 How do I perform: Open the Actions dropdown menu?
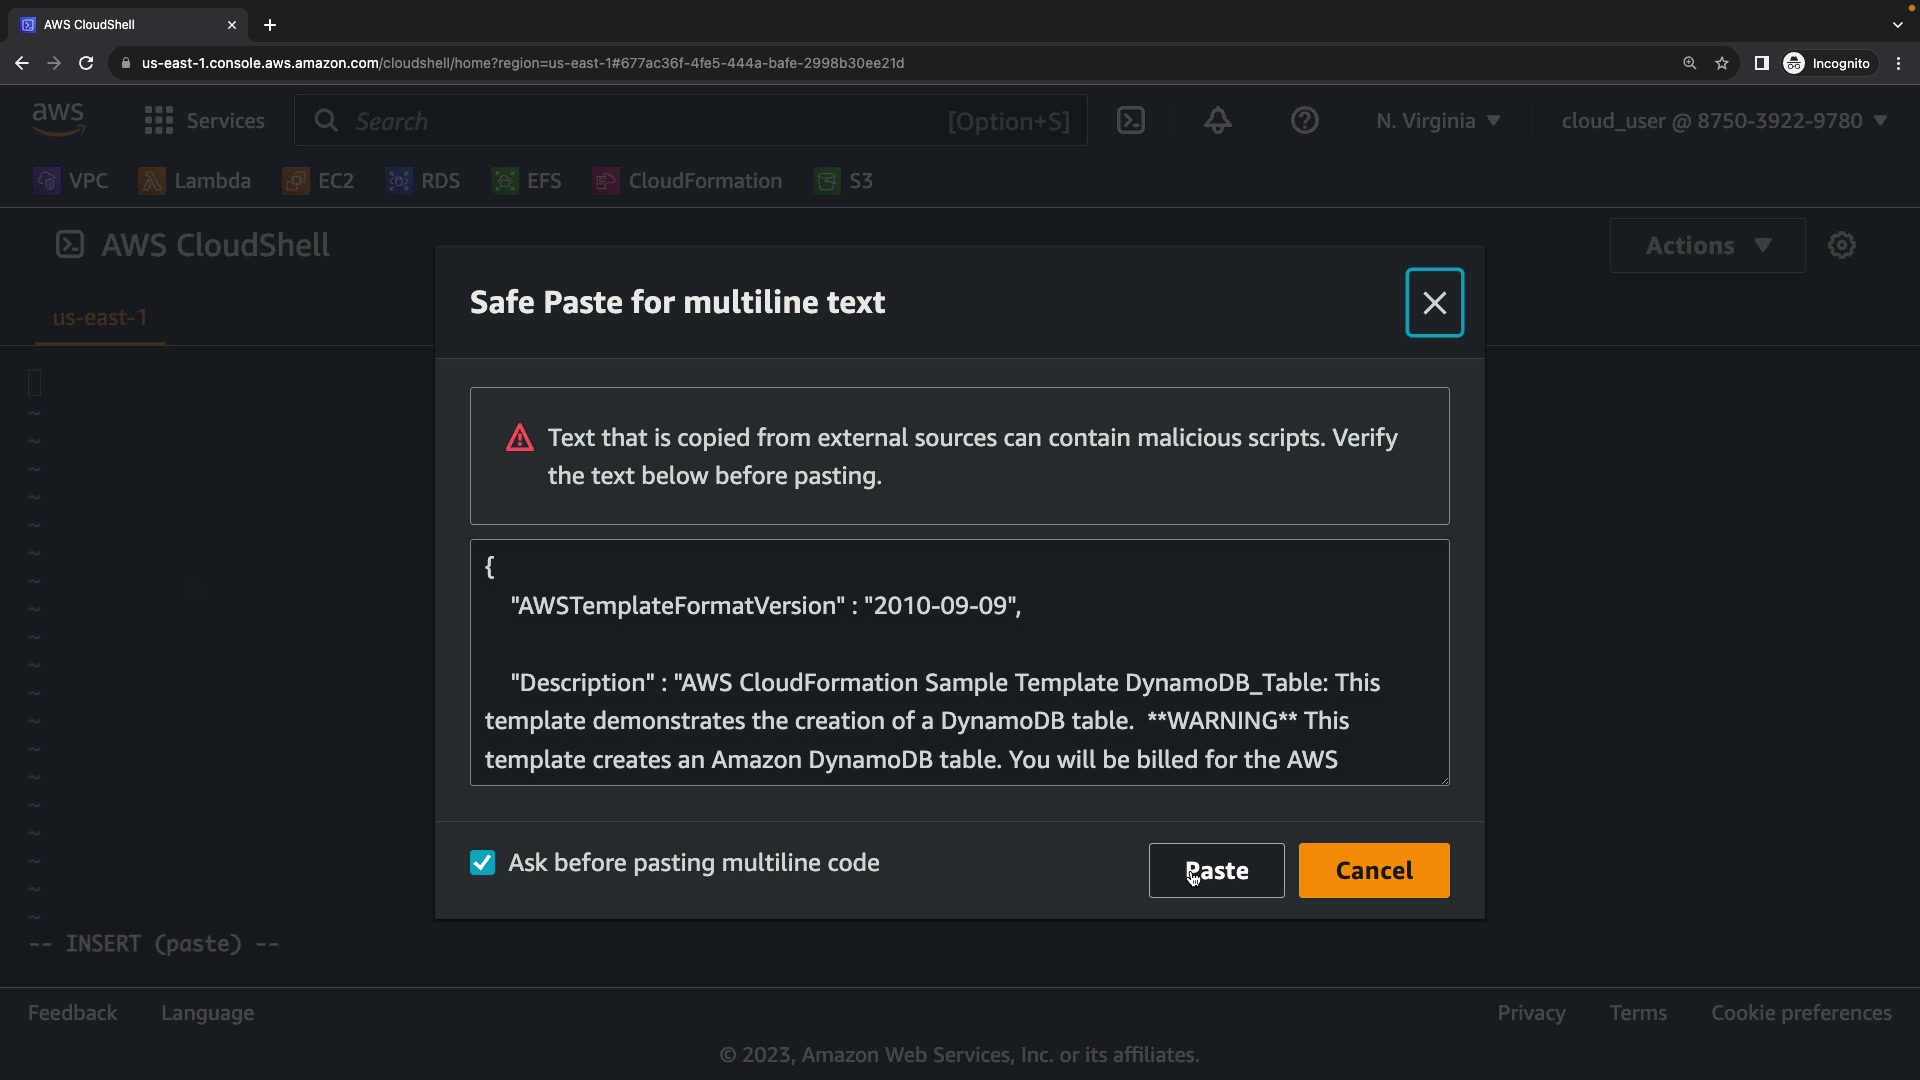tap(1707, 246)
